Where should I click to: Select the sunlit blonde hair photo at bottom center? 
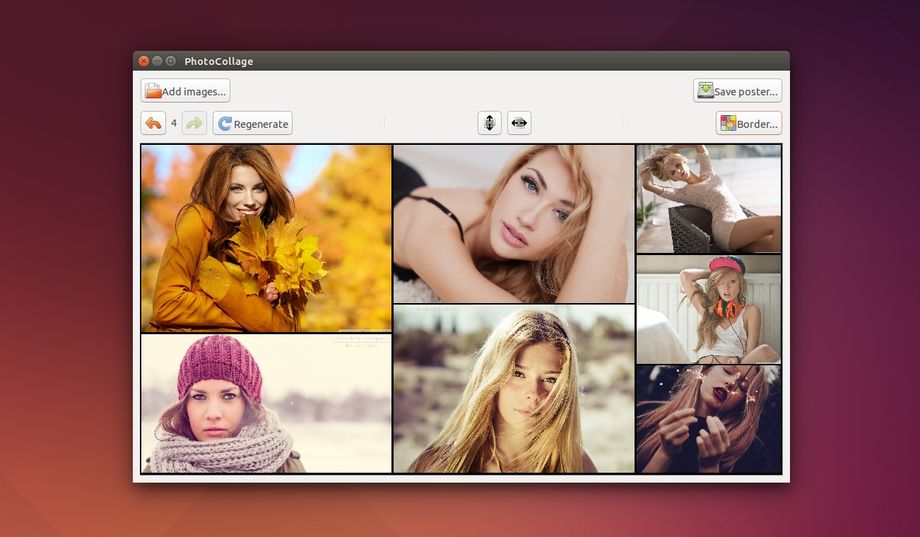coord(513,389)
